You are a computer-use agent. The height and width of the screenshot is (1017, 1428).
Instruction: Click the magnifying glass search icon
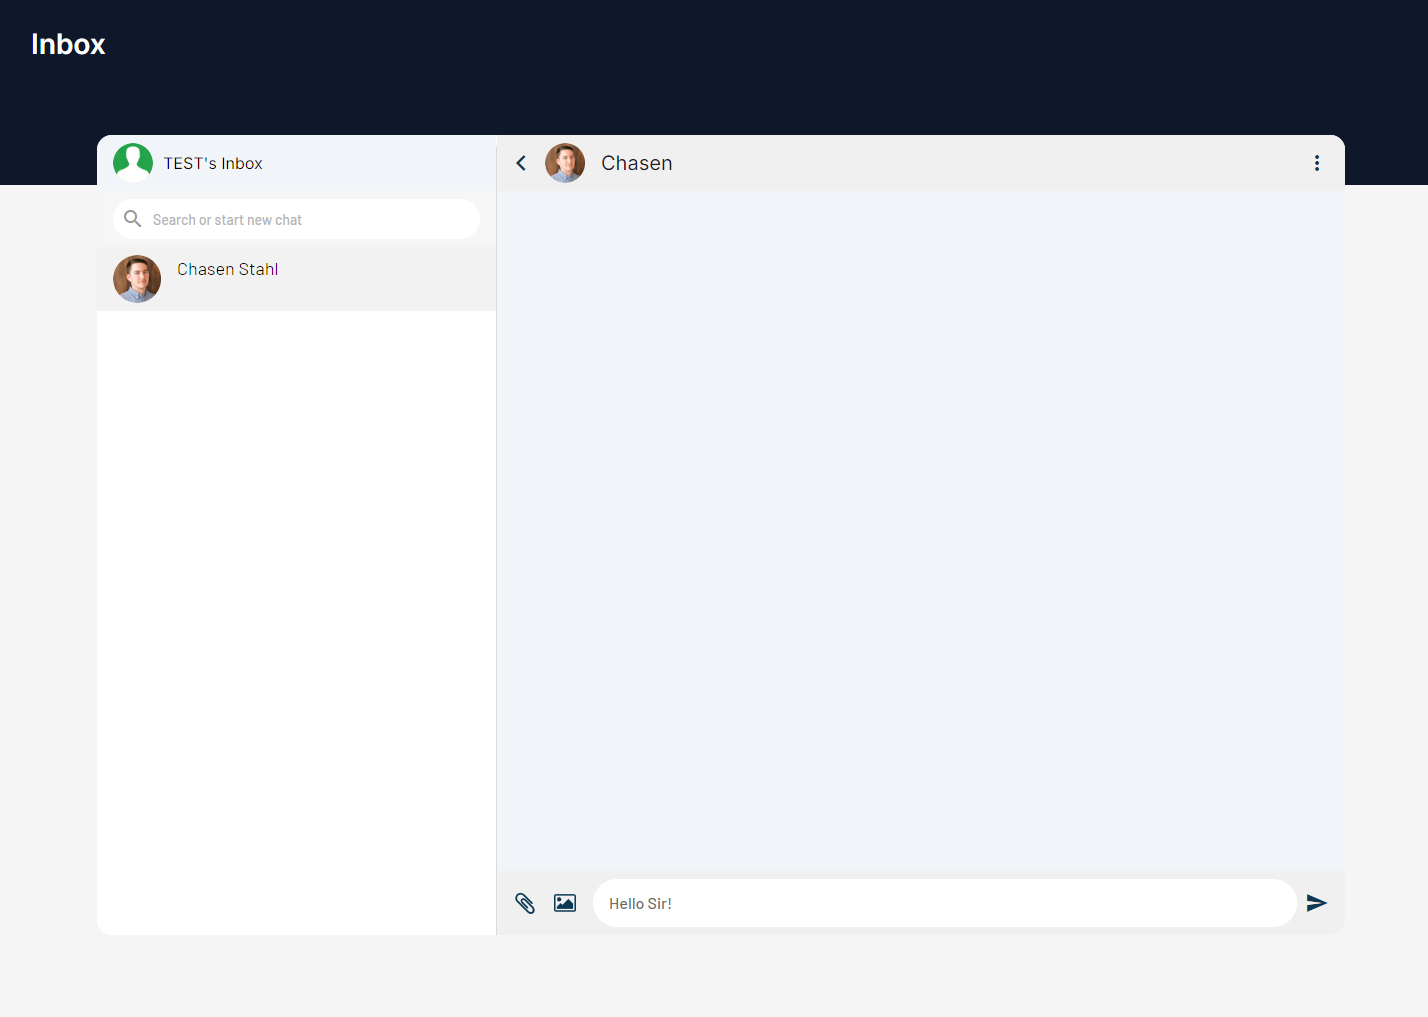click(x=132, y=219)
